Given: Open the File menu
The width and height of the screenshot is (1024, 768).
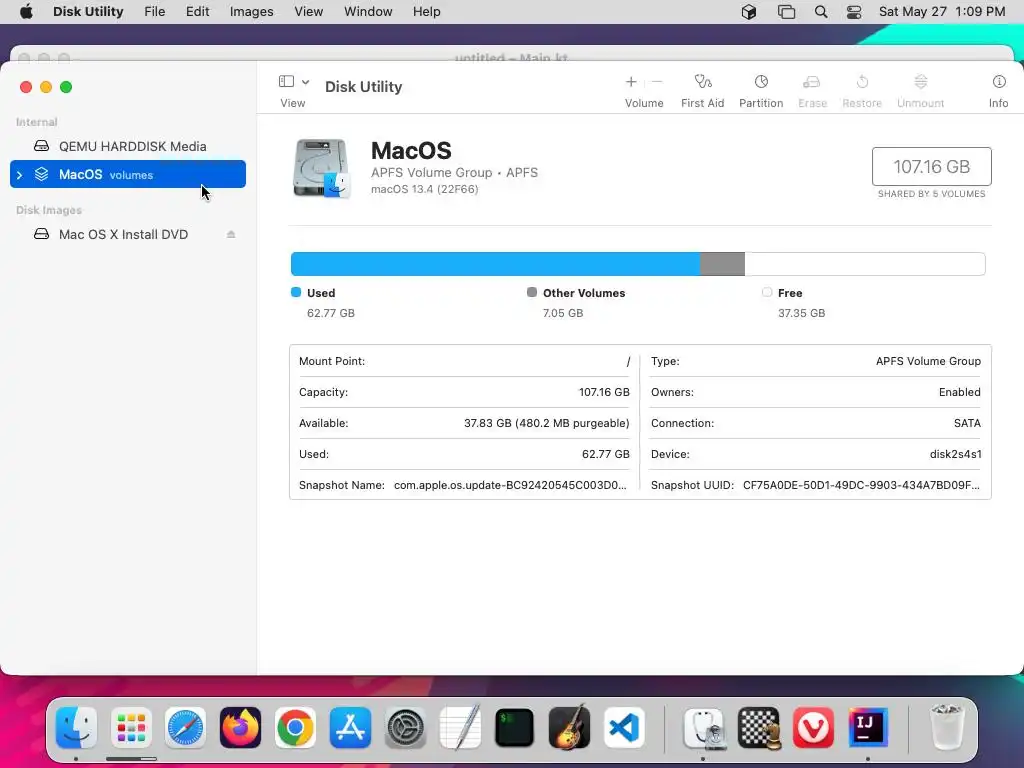Looking at the screenshot, I should point(155,12).
